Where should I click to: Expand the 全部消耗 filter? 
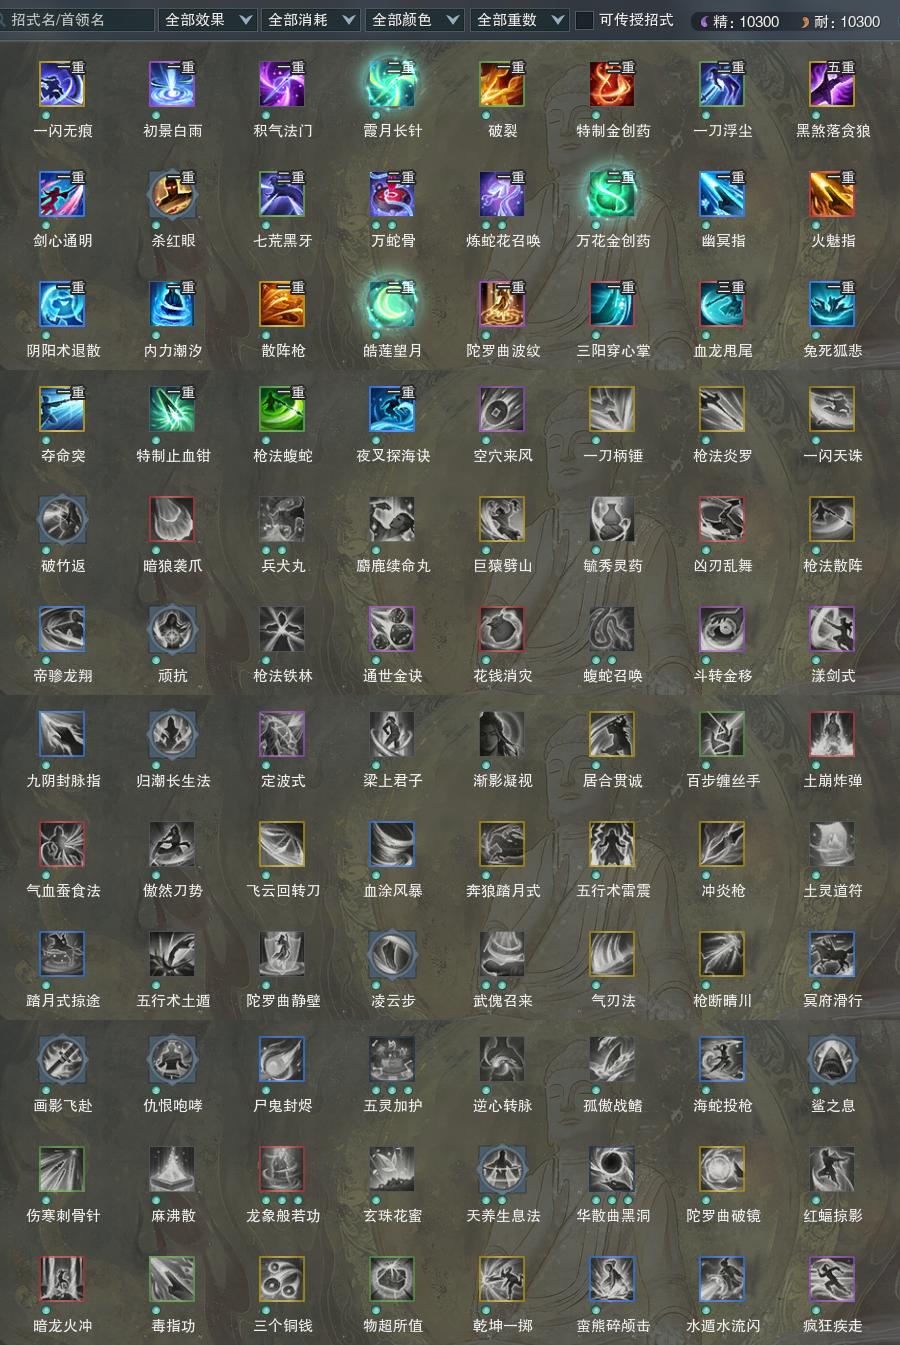coord(311,20)
